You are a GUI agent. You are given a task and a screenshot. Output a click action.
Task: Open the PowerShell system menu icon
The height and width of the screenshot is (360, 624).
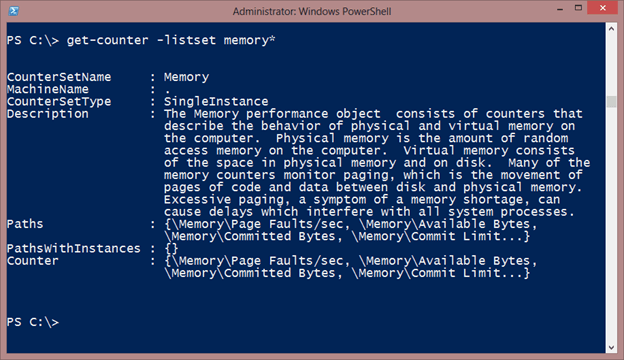pos(14,11)
